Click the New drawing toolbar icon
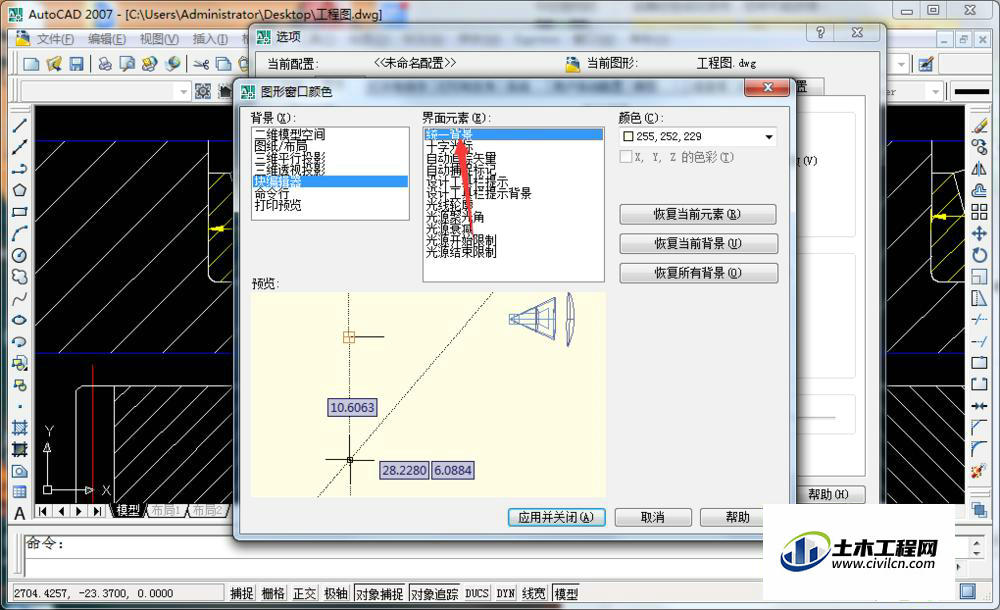The width and height of the screenshot is (1000, 610). (31, 64)
